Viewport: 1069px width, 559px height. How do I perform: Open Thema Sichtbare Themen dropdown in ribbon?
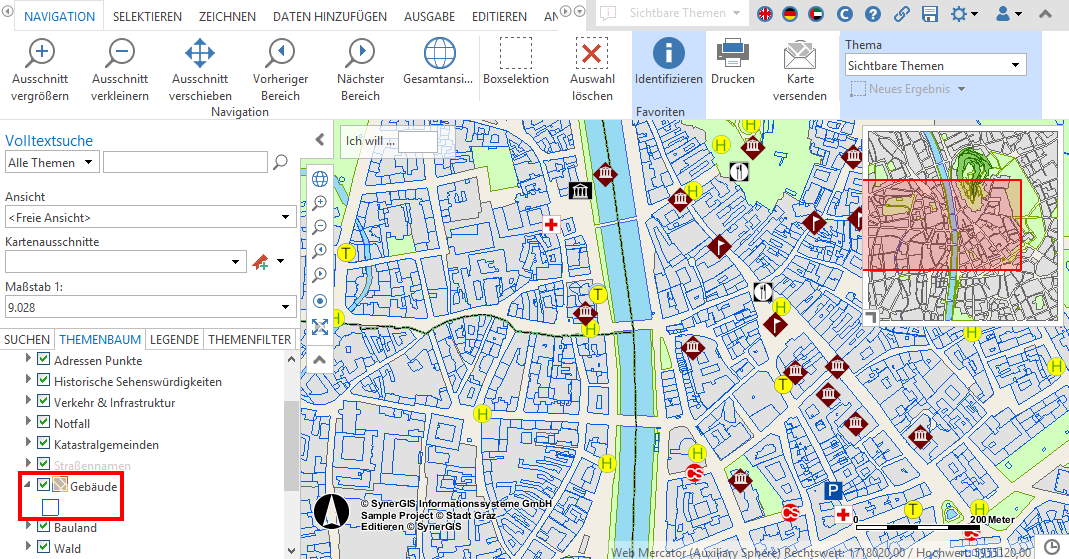click(x=935, y=65)
